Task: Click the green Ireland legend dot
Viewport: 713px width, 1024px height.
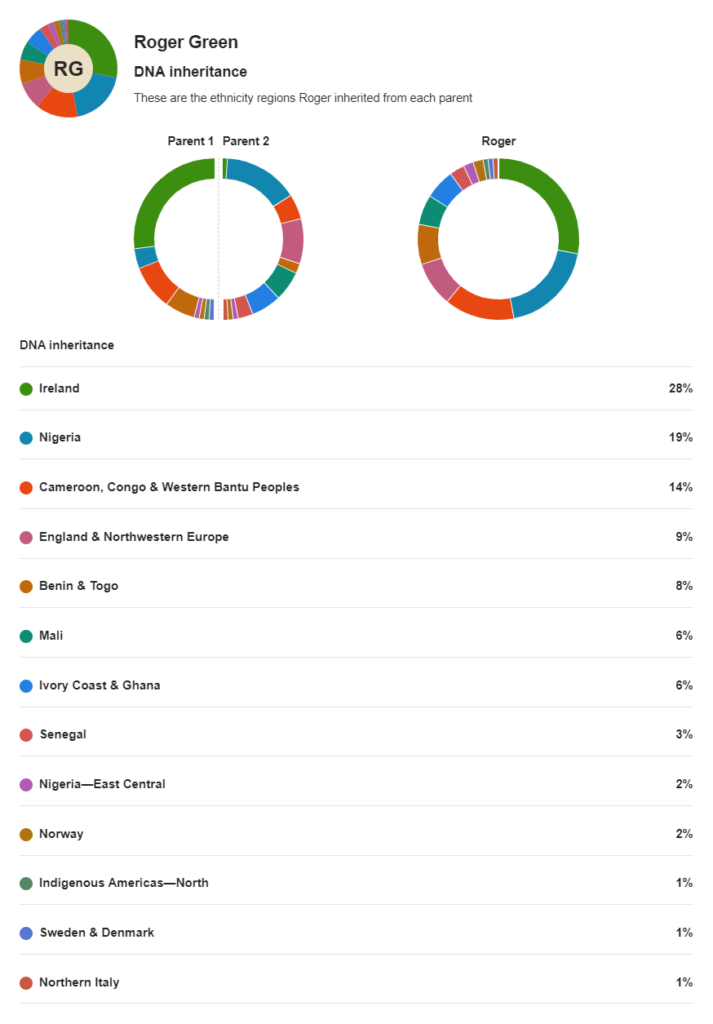Action: click(x=26, y=388)
